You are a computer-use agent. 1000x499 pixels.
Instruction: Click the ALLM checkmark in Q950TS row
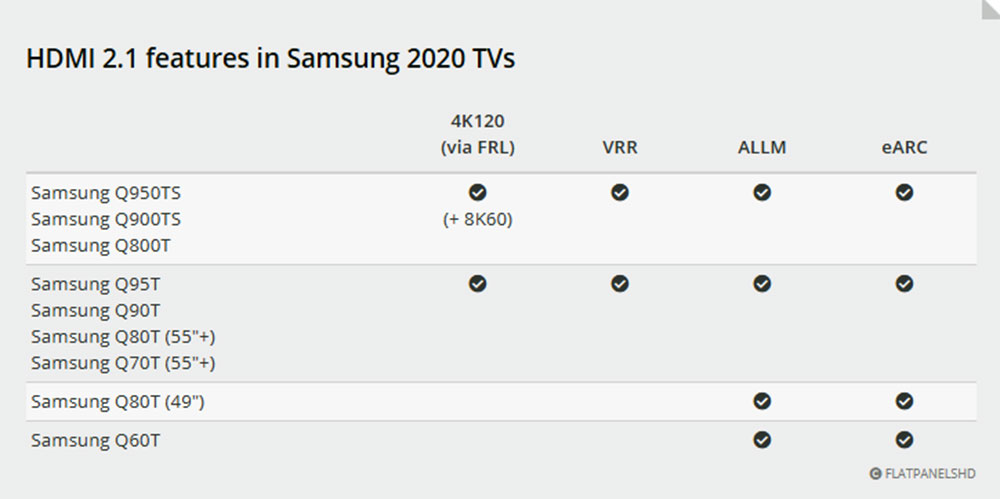click(762, 192)
